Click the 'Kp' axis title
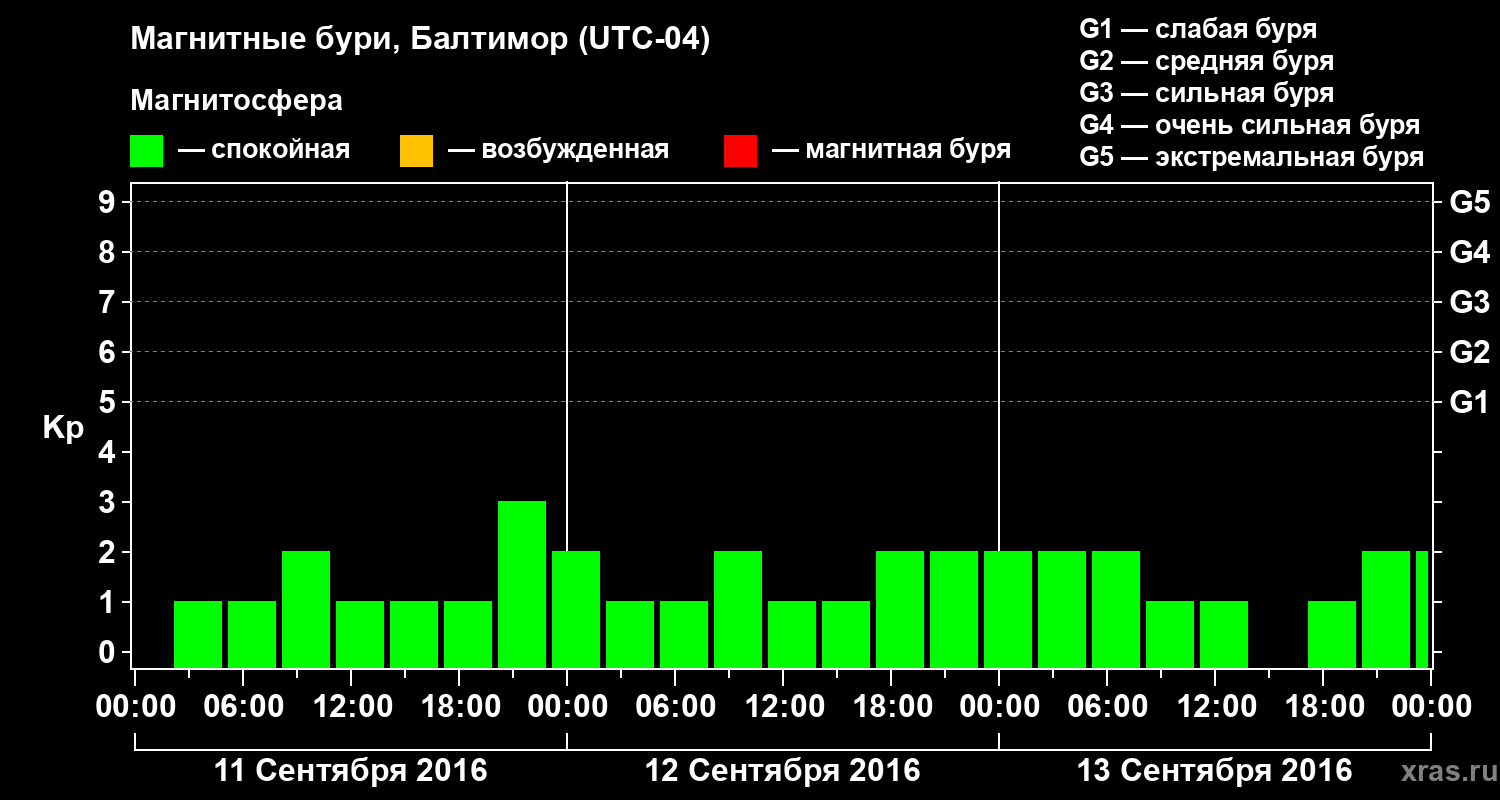Screen dimensions: 1500x800 (x=63, y=428)
